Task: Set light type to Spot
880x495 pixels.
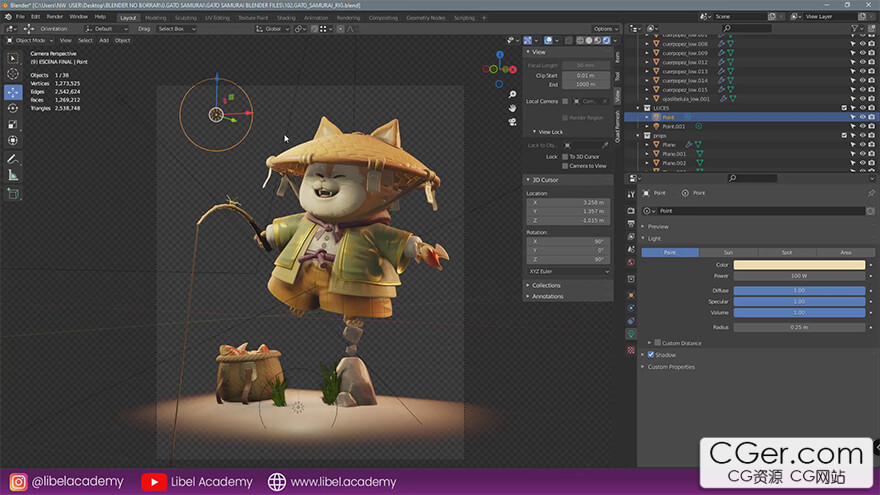Action: coord(787,253)
